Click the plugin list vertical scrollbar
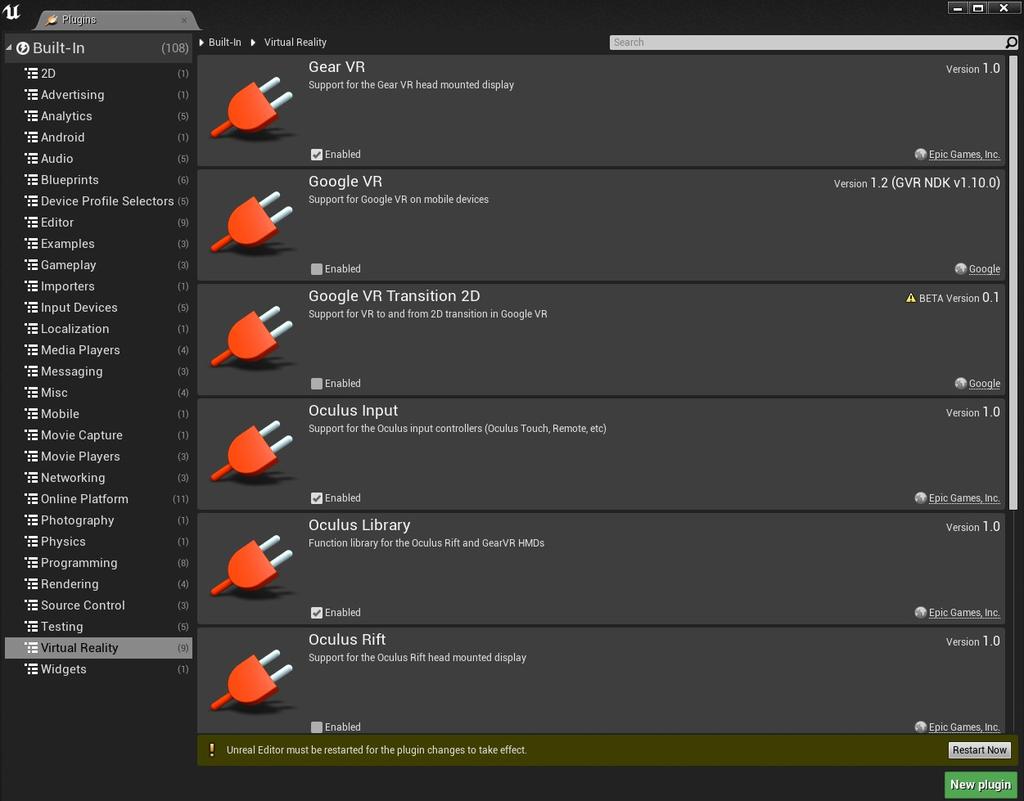Image resolution: width=1024 pixels, height=801 pixels. point(1013,283)
